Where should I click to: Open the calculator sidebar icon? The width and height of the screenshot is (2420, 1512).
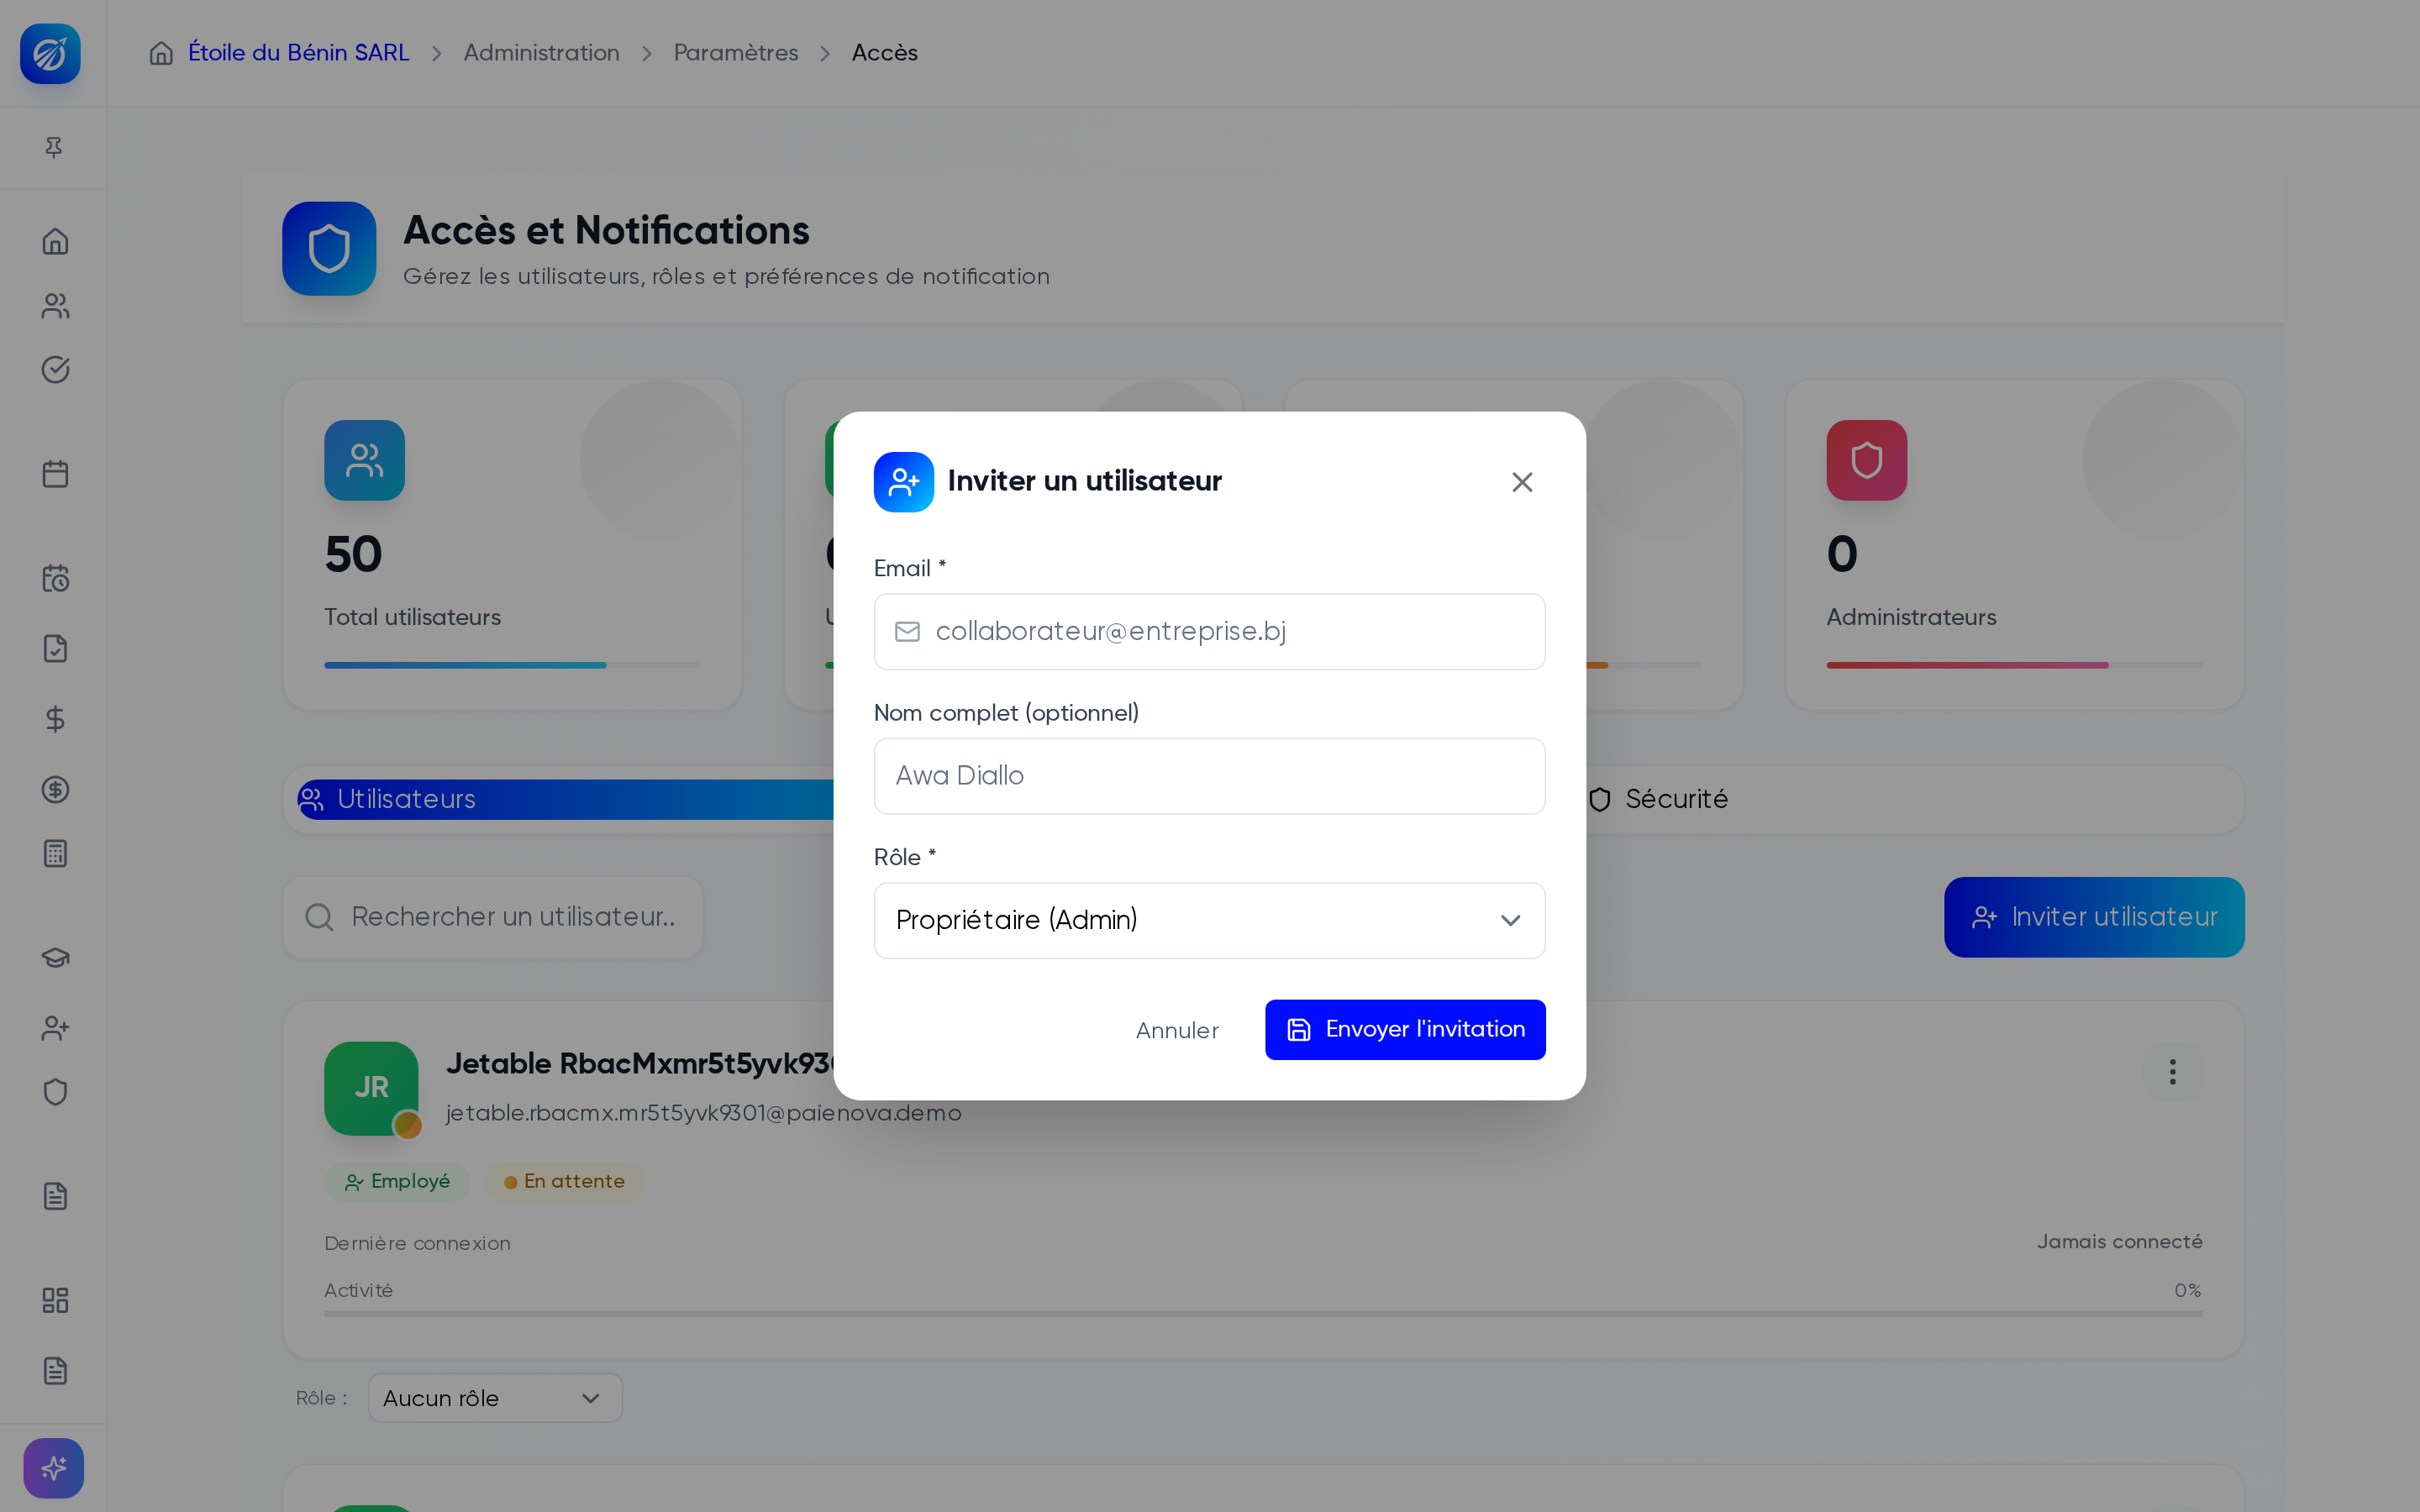coord(55,853)
